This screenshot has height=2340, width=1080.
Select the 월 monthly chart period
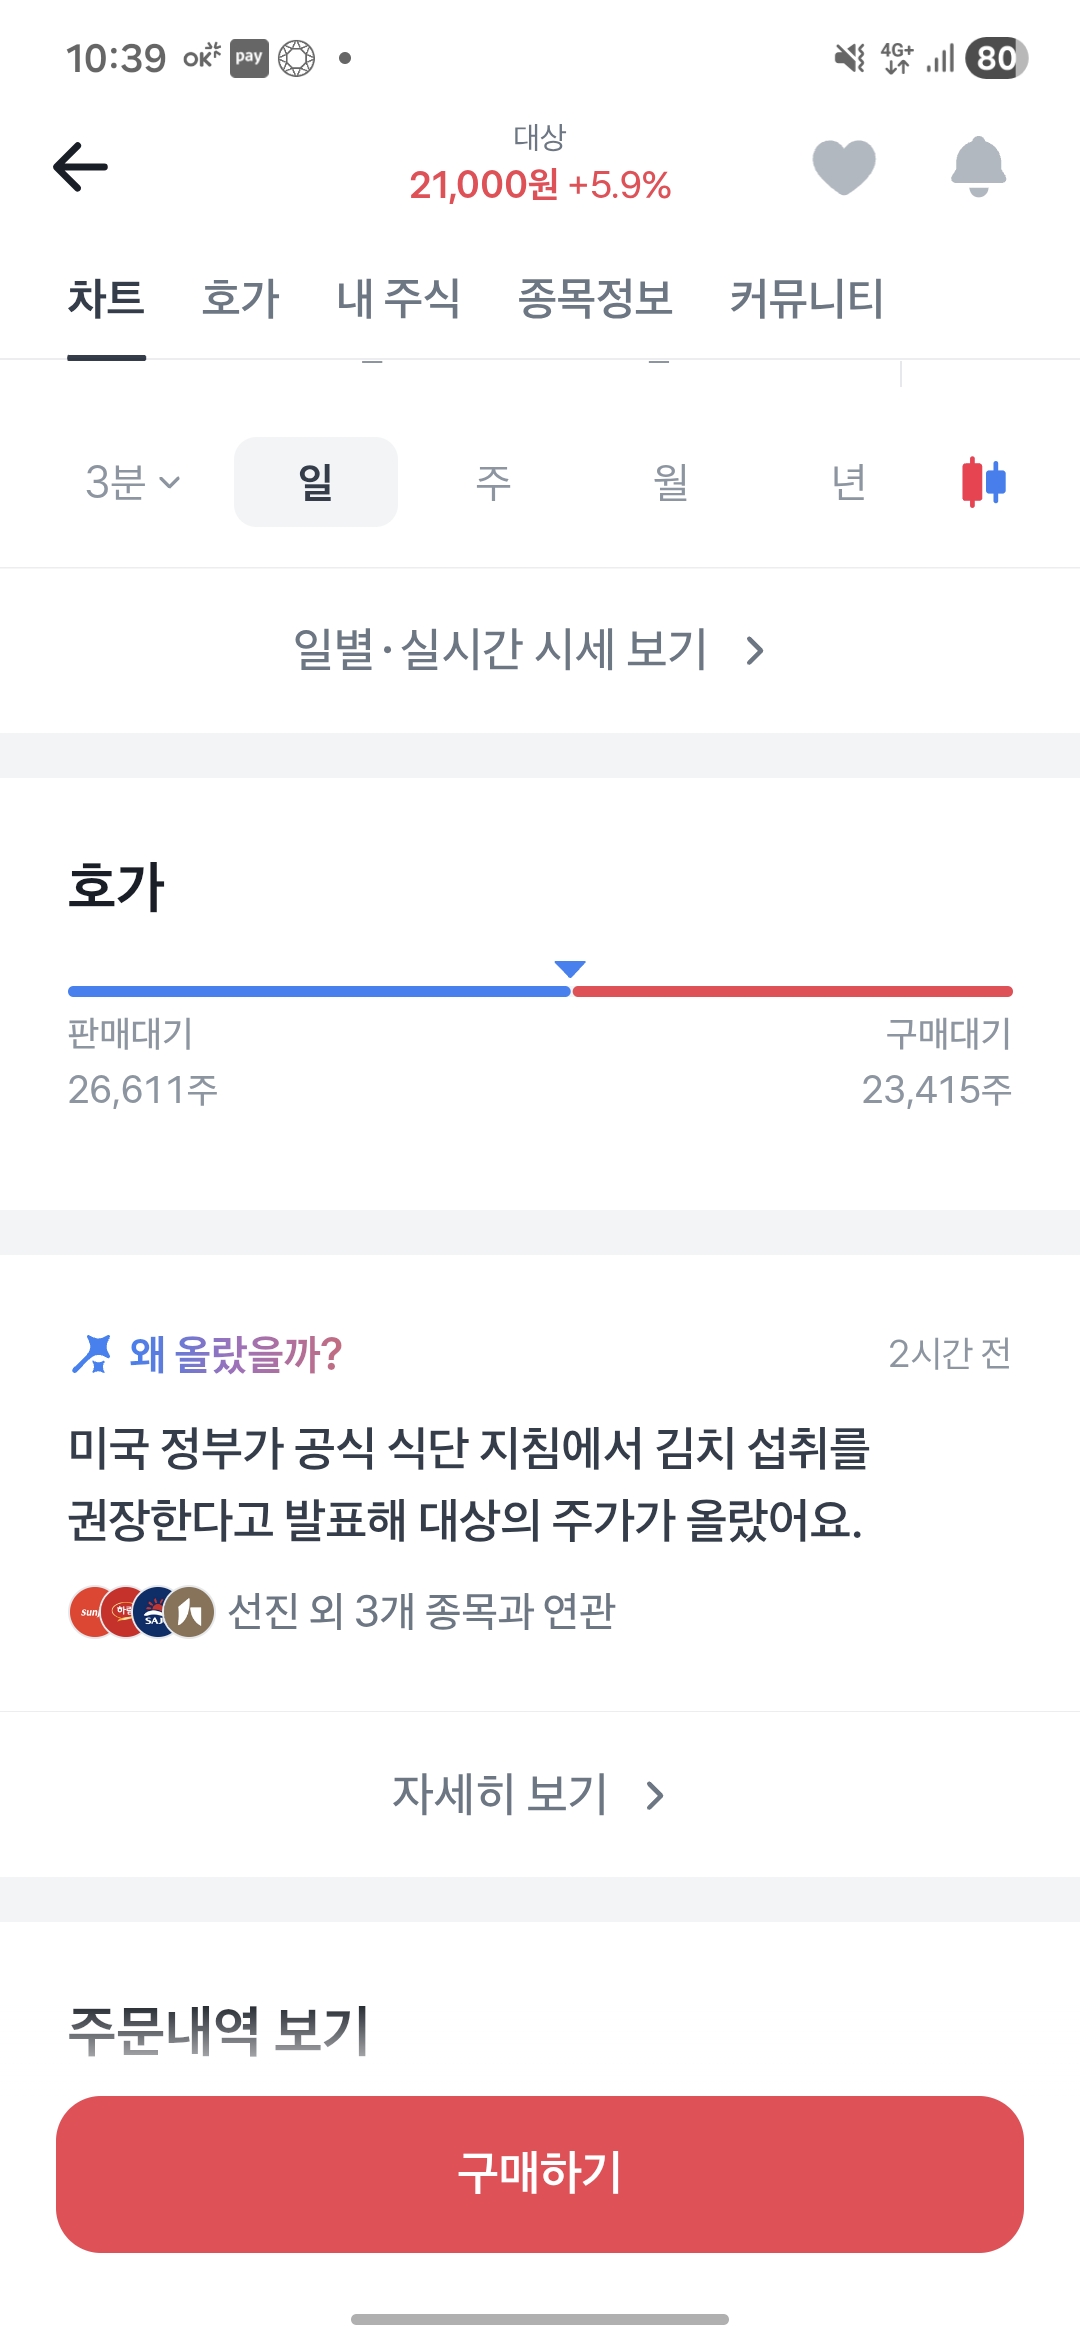pos(671,482)
